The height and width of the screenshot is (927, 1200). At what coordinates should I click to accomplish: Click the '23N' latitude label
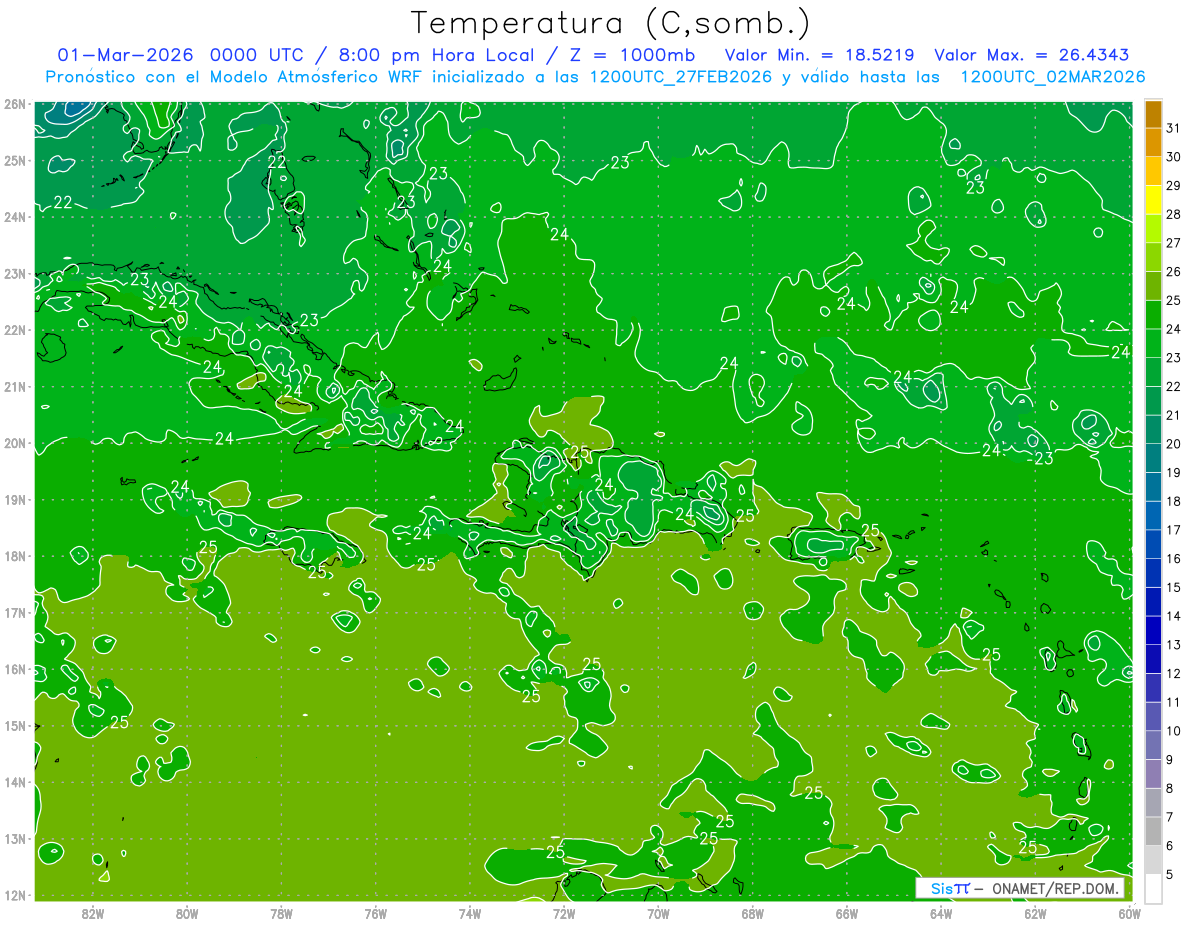tap(14, 273)
